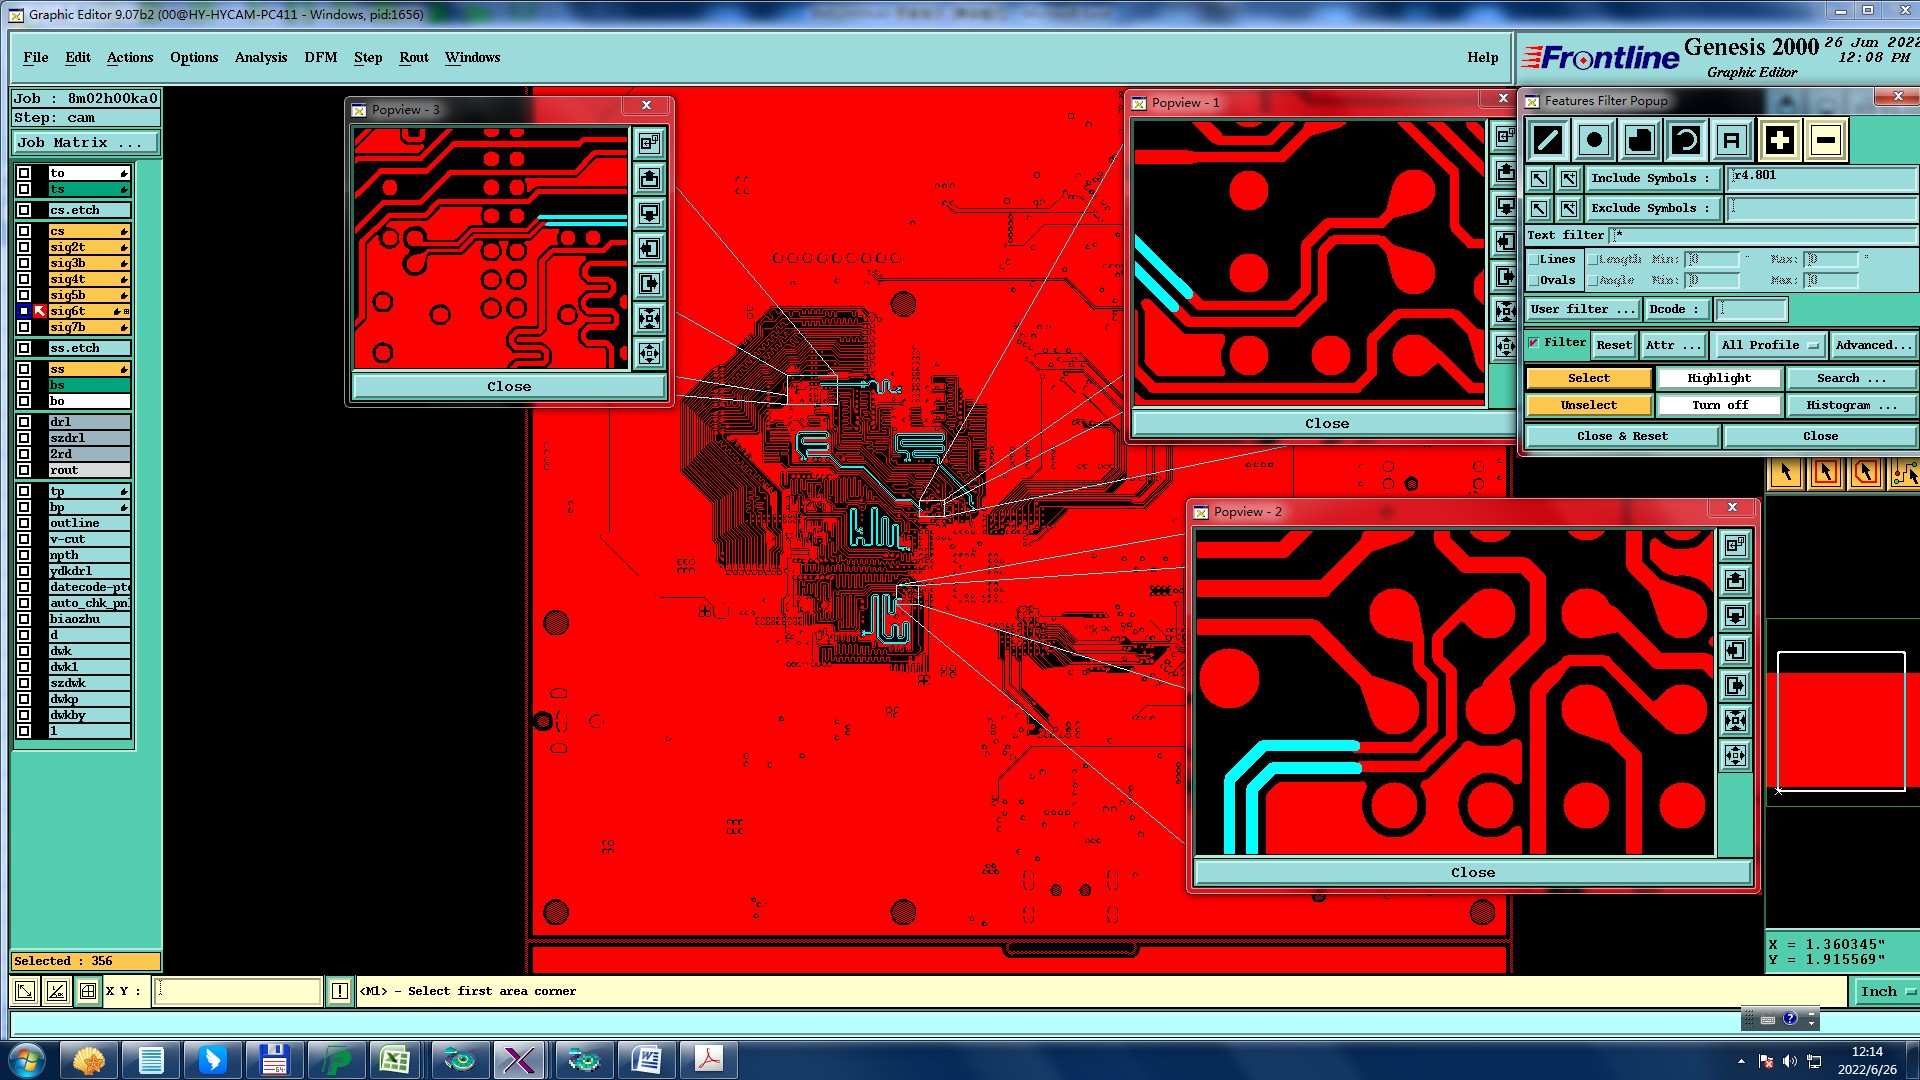Open the DFM menu
This screenshot has width=1920, height=1080.
coord(320,57)
